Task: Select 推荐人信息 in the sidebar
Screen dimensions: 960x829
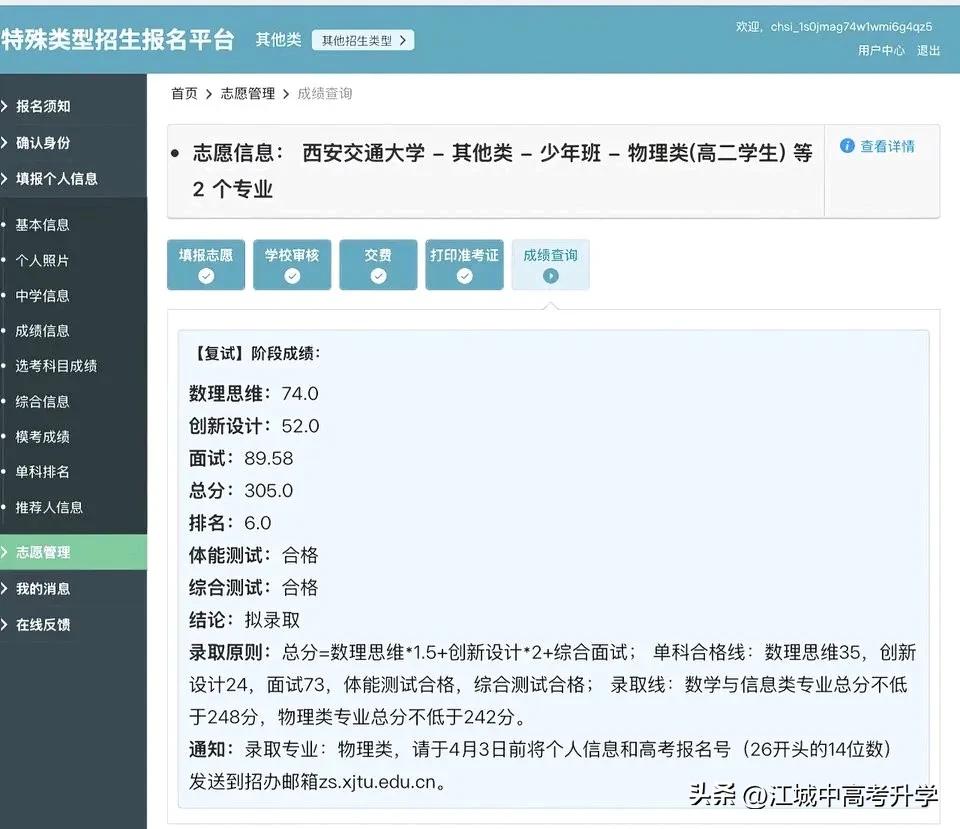Action: pos(49,508)
